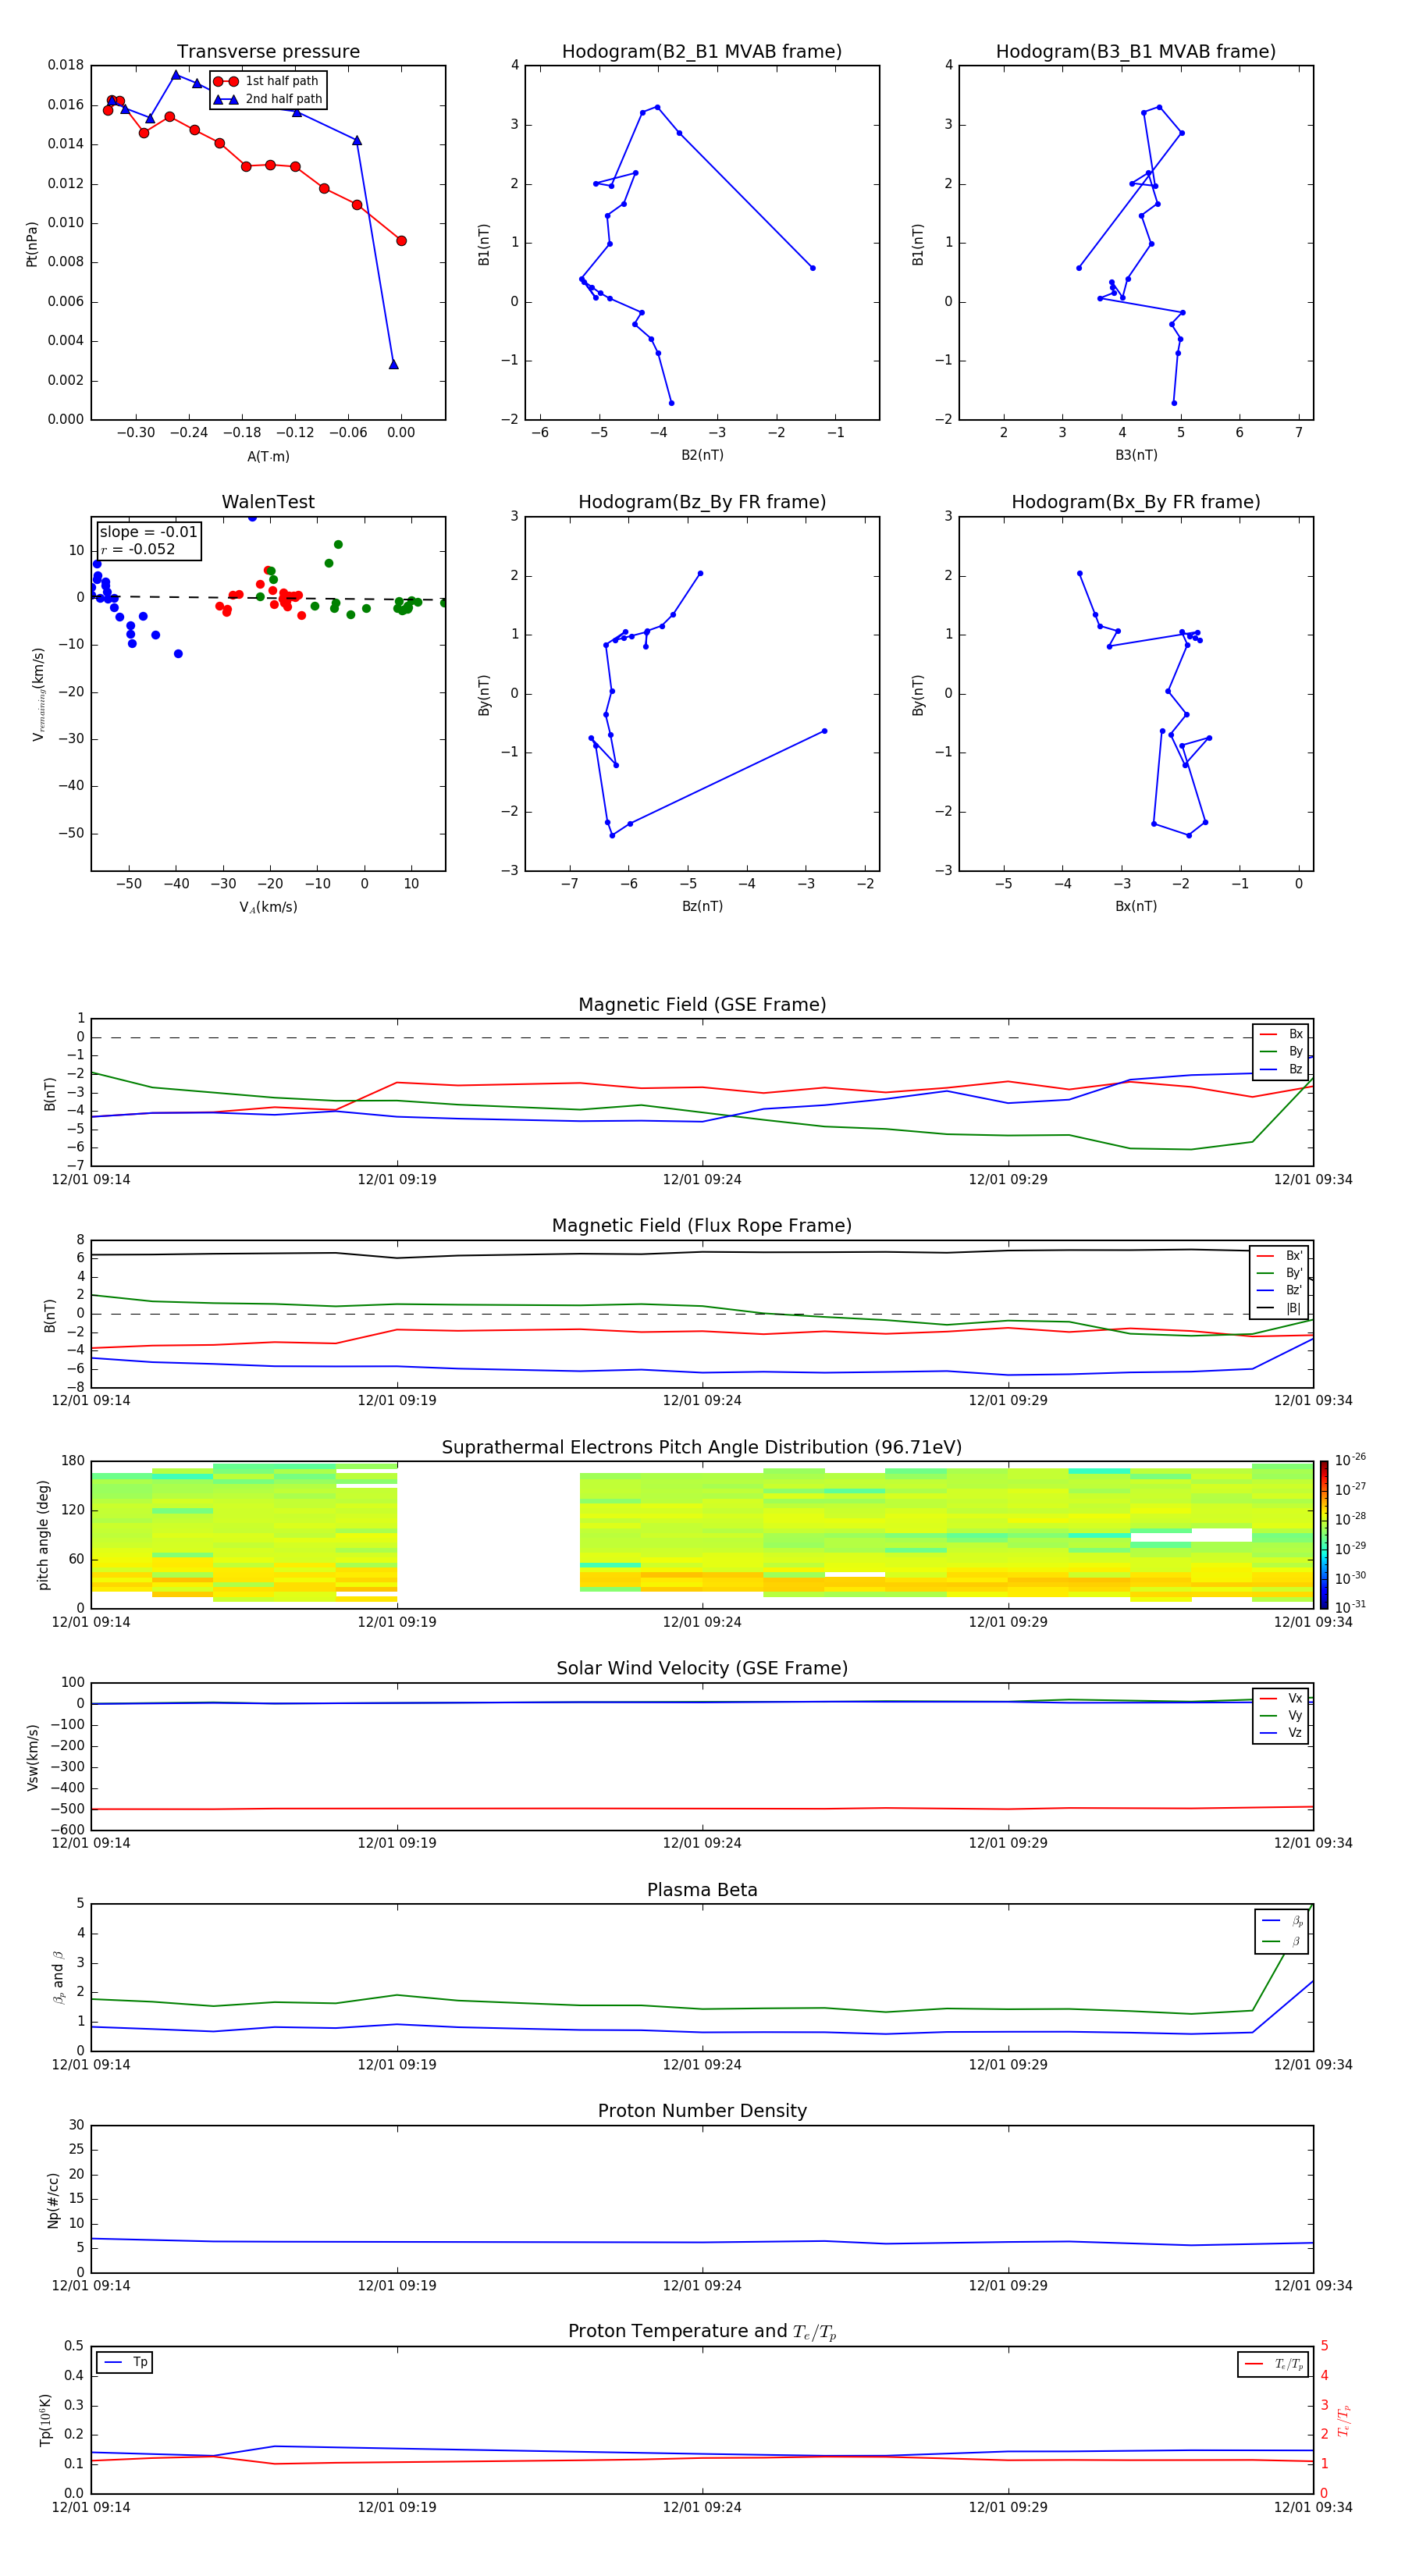1405x2576 pixels.
Task: Click the Bz entry in the GSE field legend
Action: click(x=1281, y=1069)
